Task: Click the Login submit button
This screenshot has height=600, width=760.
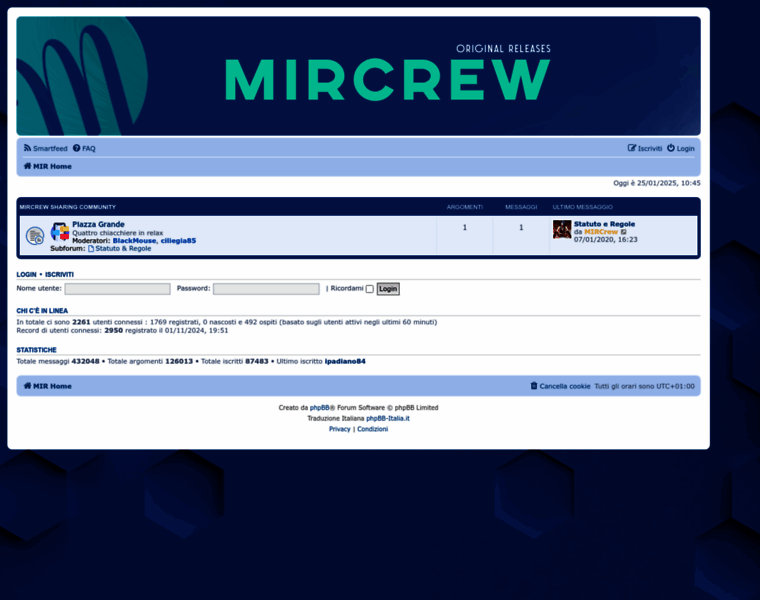Action: [388, 289]
